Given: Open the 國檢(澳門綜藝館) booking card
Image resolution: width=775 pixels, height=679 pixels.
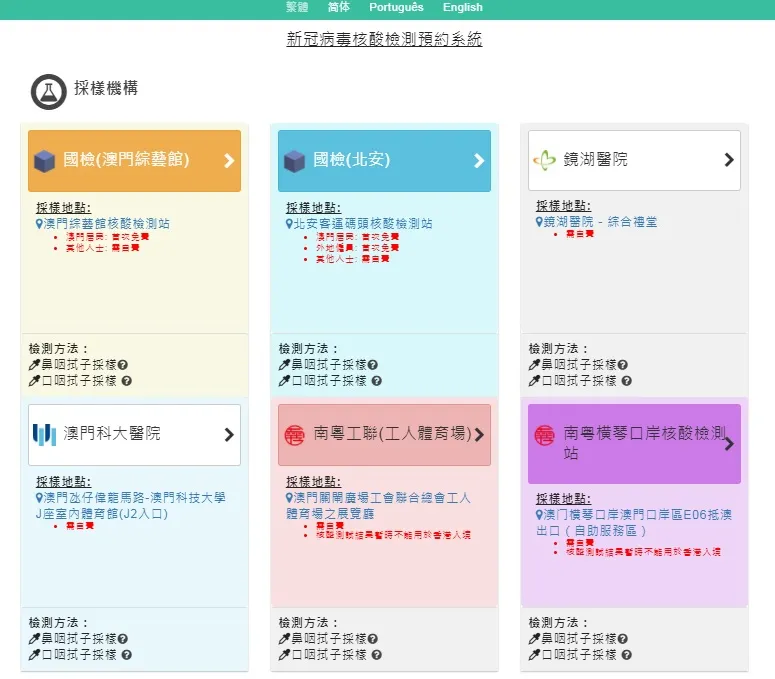Looking at the screenshot, I should (134, 161).
